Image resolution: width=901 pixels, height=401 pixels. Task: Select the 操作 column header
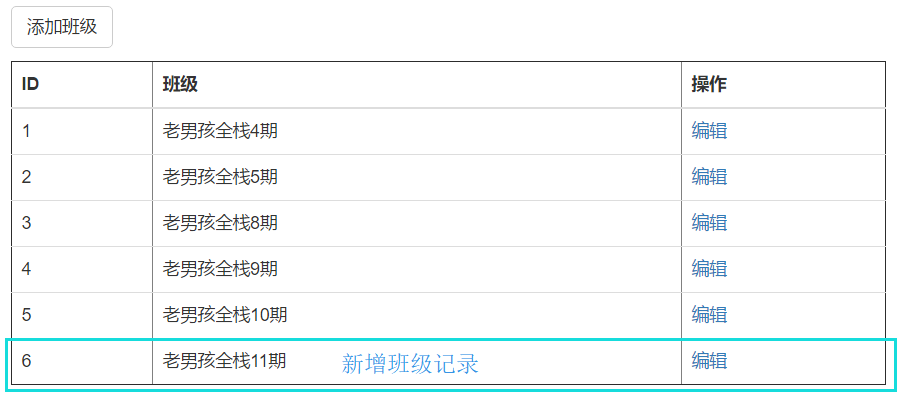(709, 85)
